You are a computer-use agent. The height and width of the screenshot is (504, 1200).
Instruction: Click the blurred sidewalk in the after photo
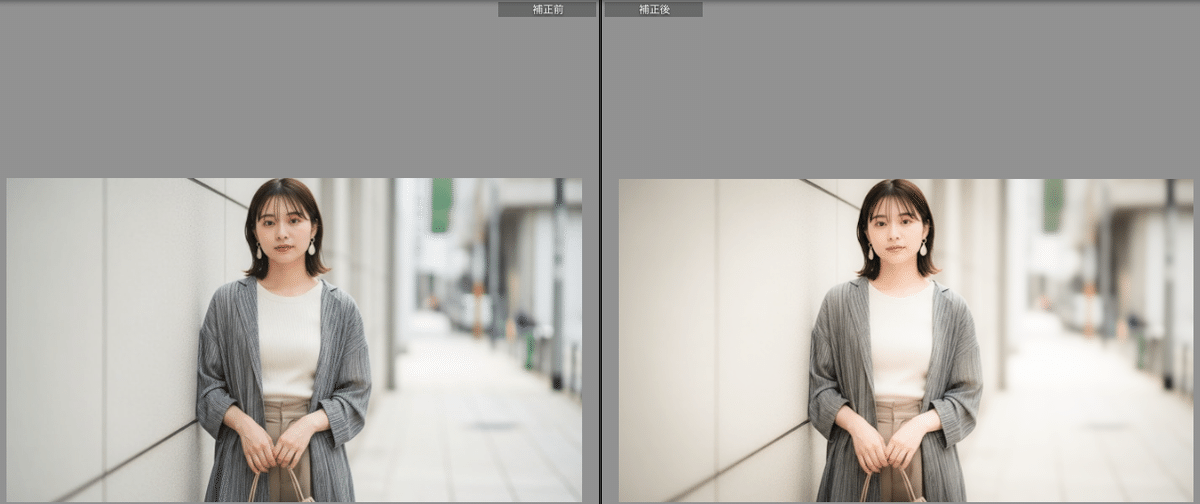(1080, 420)
